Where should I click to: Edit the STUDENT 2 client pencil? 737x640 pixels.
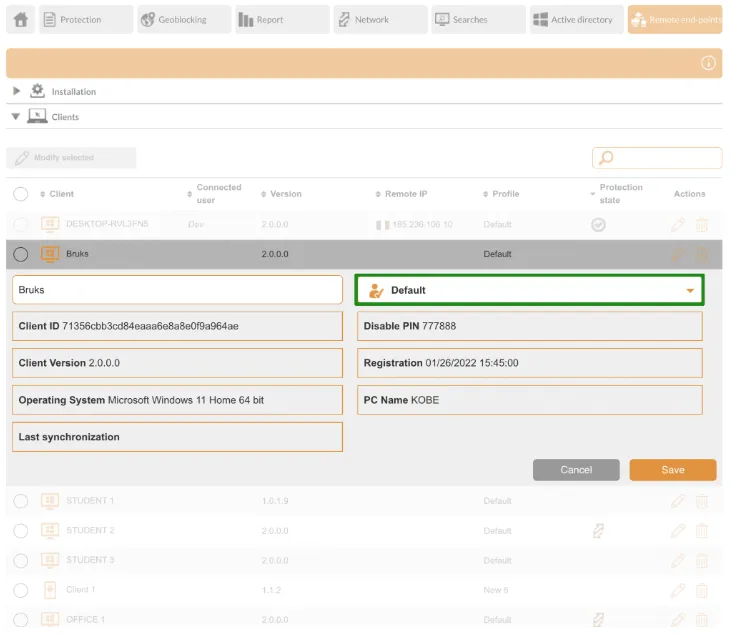coord(678,531)
